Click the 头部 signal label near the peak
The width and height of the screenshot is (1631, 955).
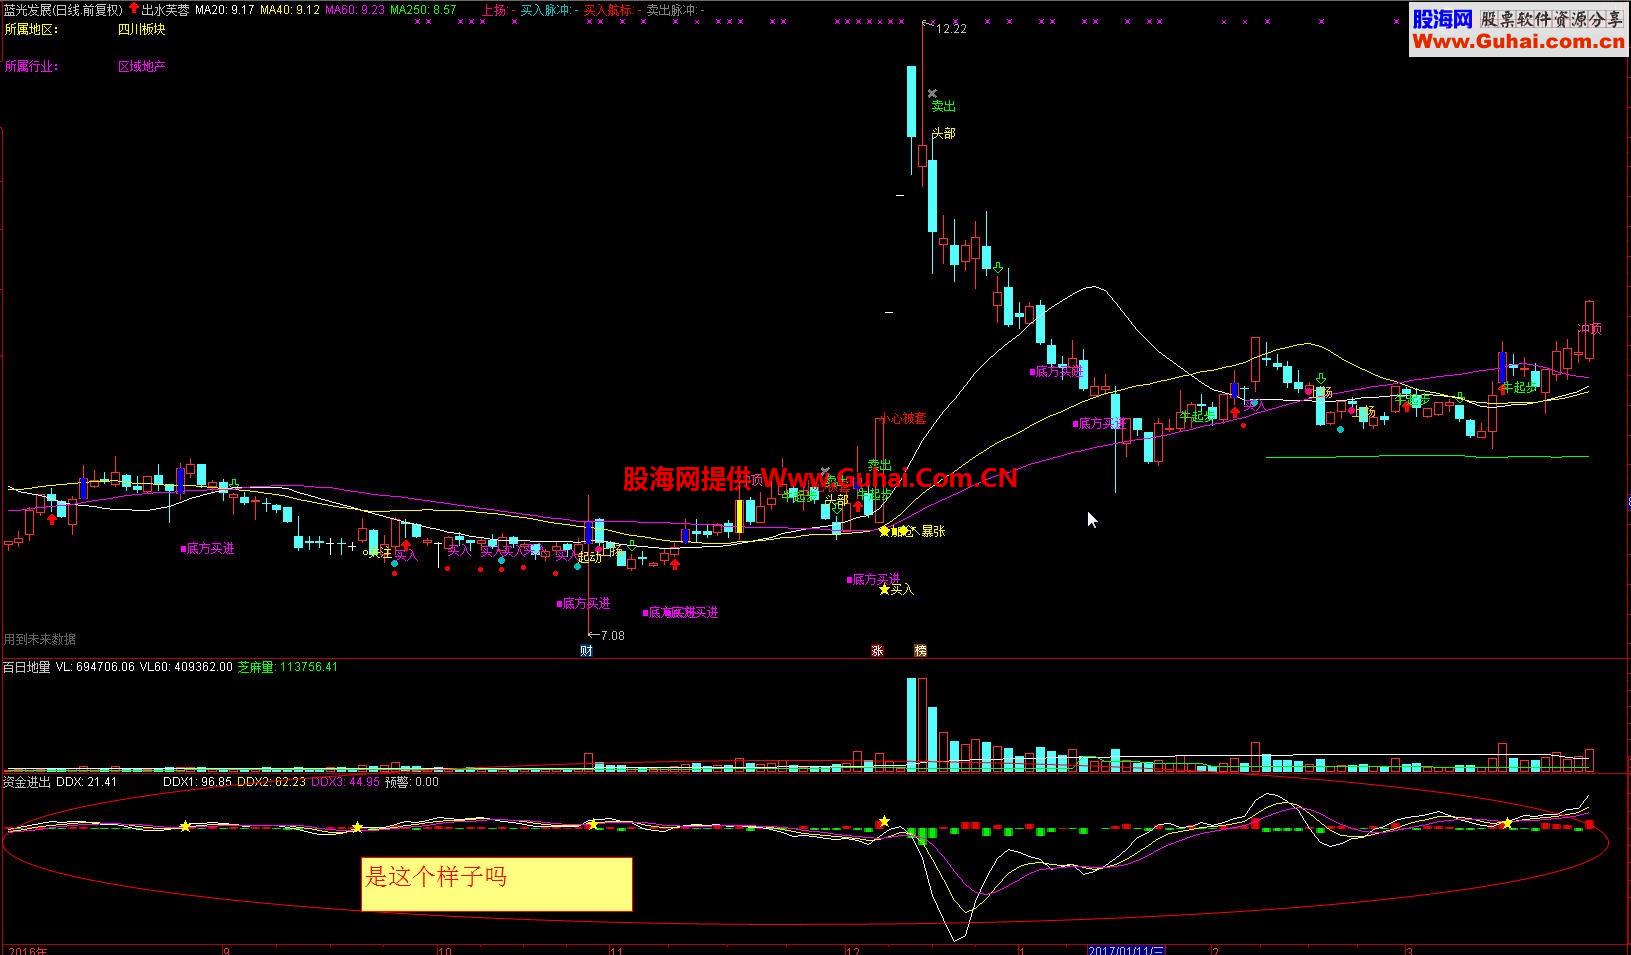click(943, 133)
